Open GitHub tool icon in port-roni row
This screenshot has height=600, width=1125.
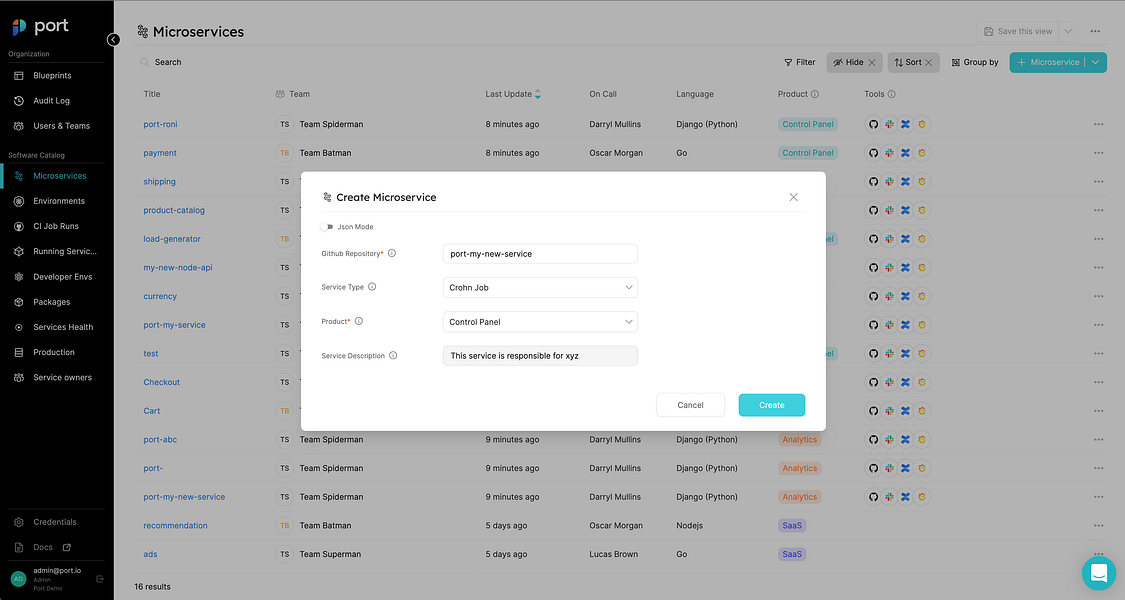(x=873, y=124)
